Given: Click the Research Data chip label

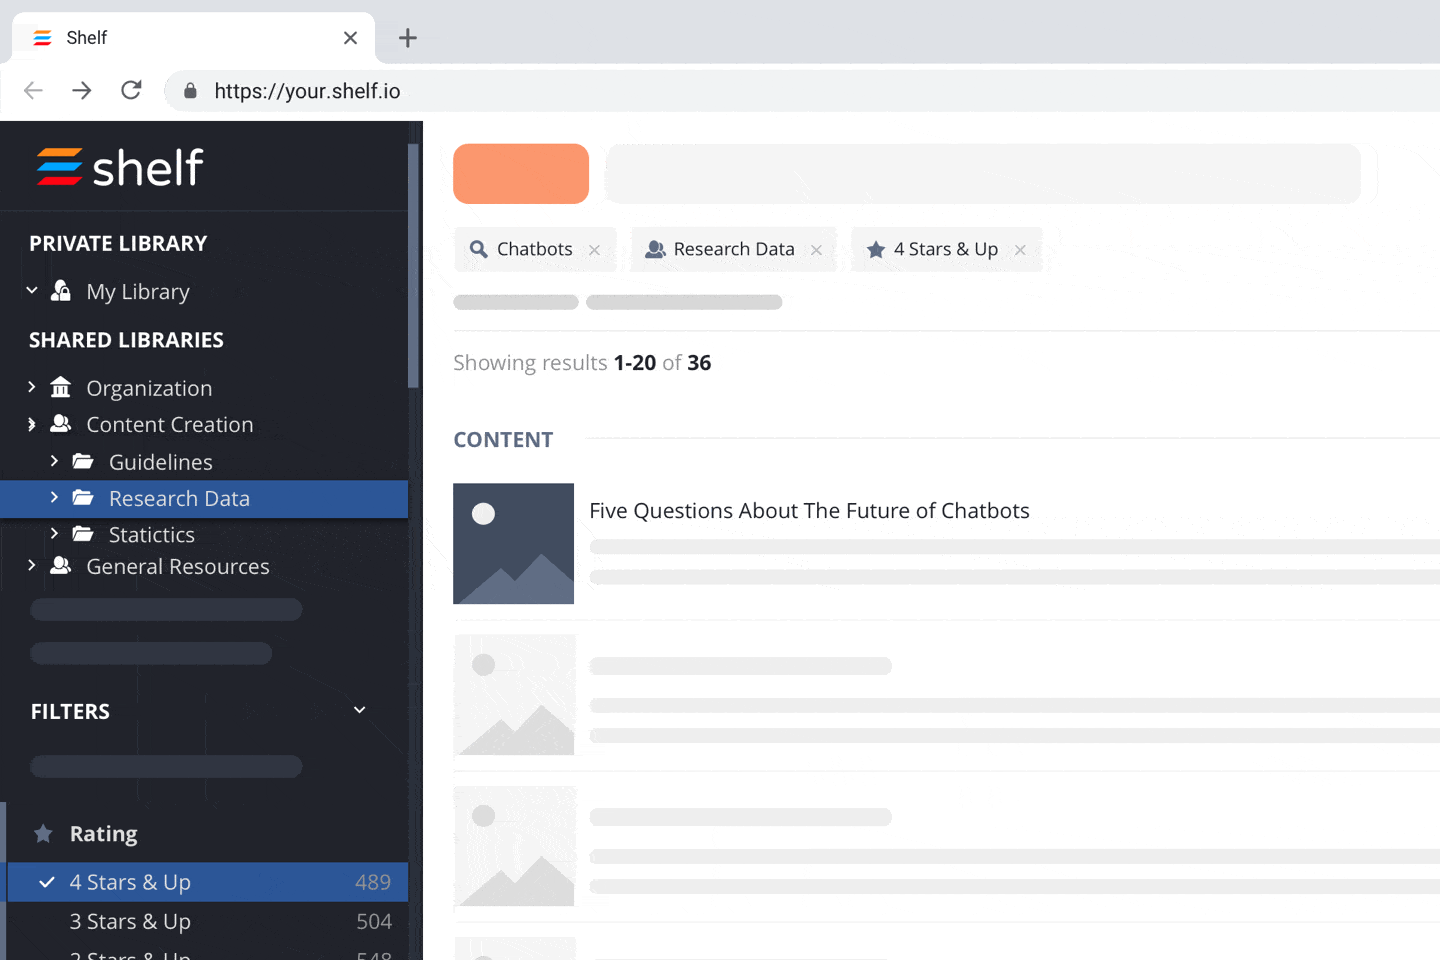Looking at the screenshot, I should click(734, 249).
